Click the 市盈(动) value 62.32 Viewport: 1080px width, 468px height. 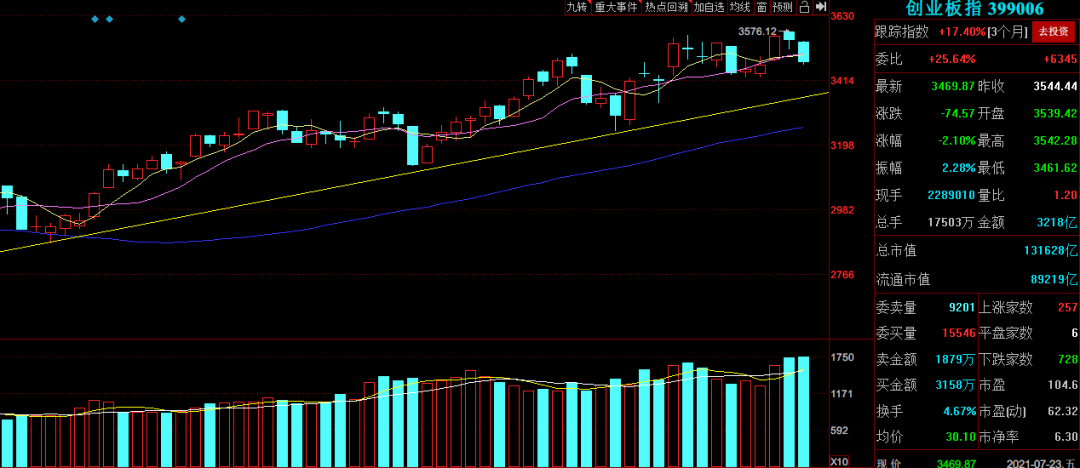pyautogui.click(x=1064, y=411)
